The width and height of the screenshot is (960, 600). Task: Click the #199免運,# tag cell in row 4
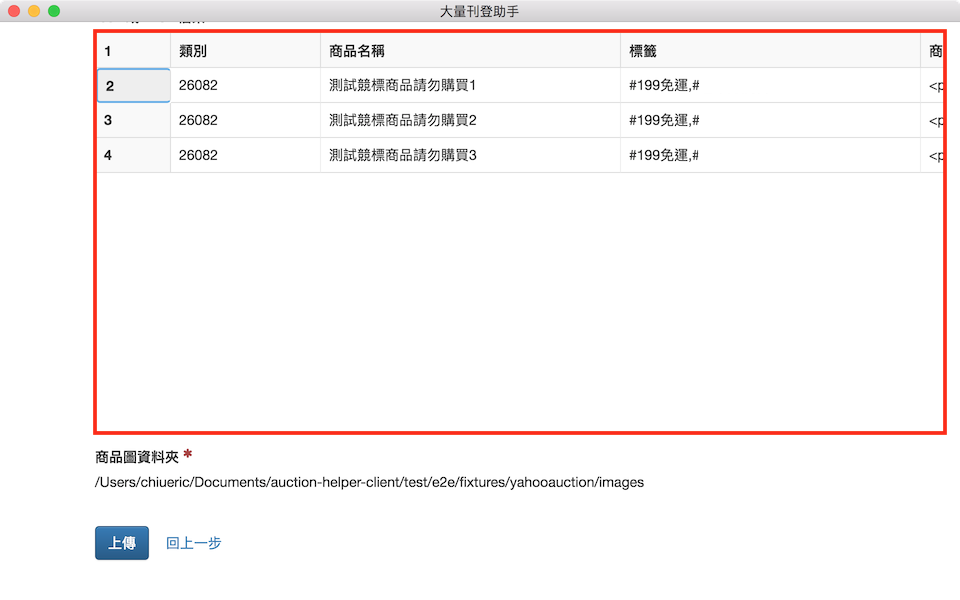[x=770, y=155]
